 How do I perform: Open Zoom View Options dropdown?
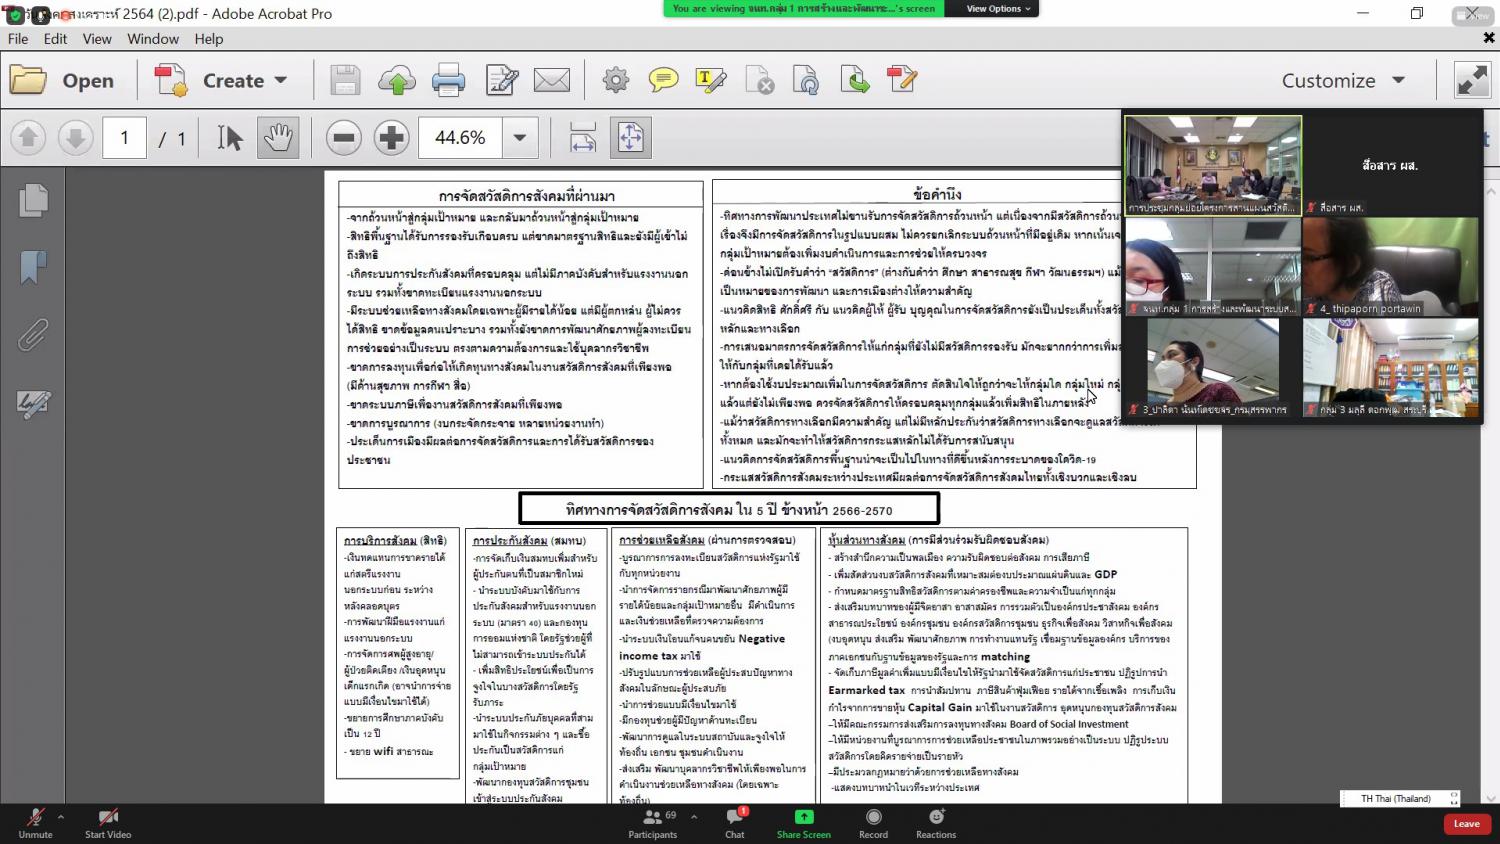click(x=998, y=8)
